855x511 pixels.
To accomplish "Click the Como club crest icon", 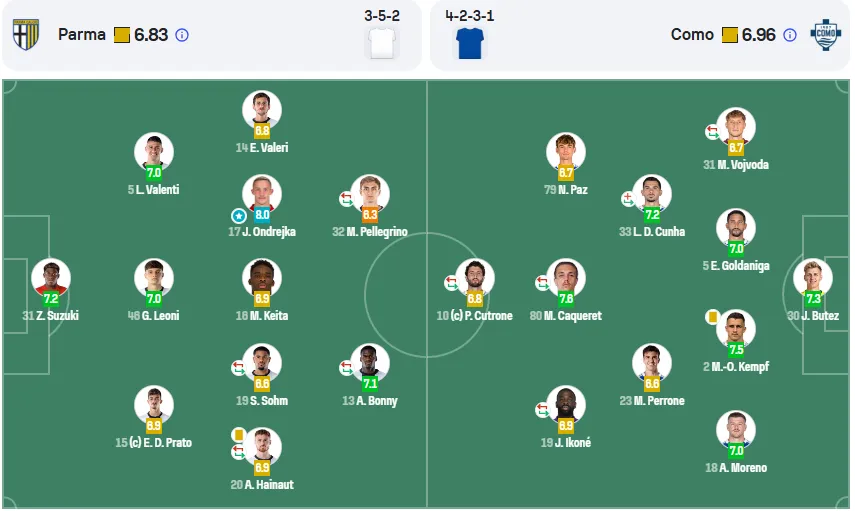I will (826, 35).
